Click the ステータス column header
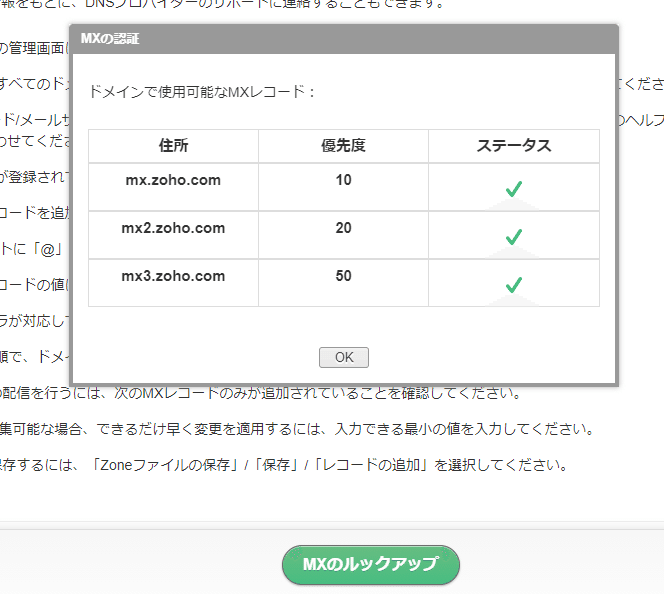This screenshot has width=664, height=594. pyautogui.click(x=514, y=146)
